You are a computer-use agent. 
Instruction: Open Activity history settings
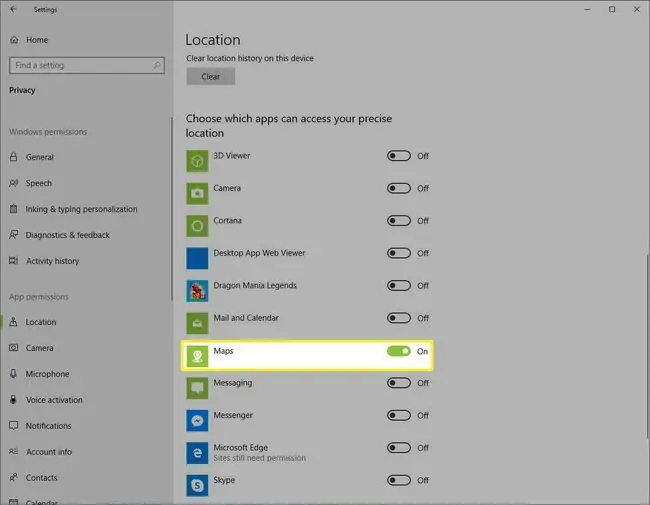(x=52, y=261)
